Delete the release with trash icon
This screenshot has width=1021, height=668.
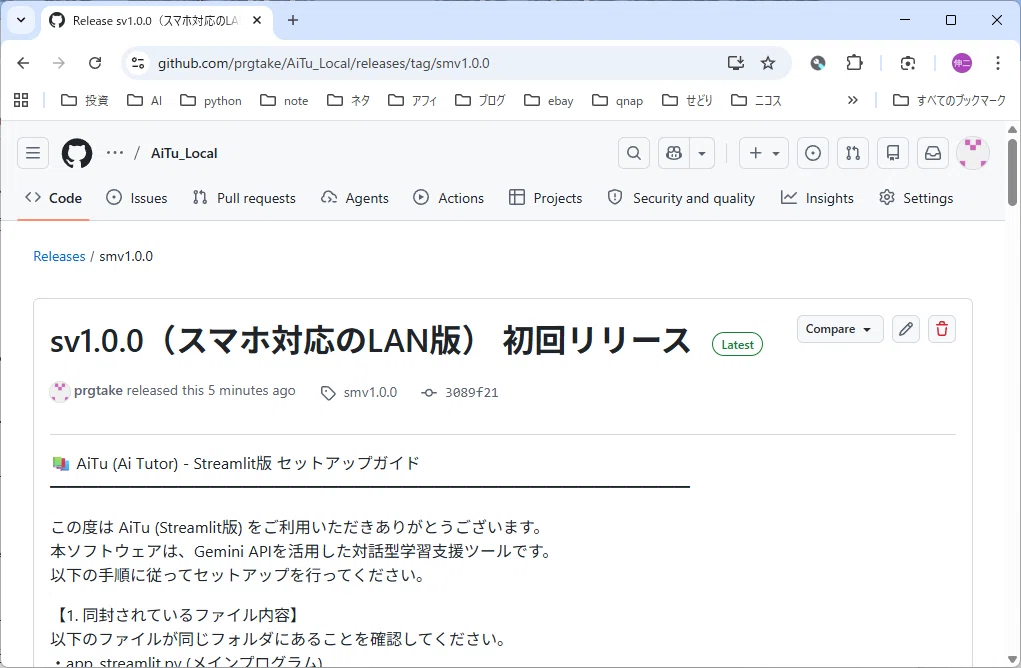click(942, 329)
